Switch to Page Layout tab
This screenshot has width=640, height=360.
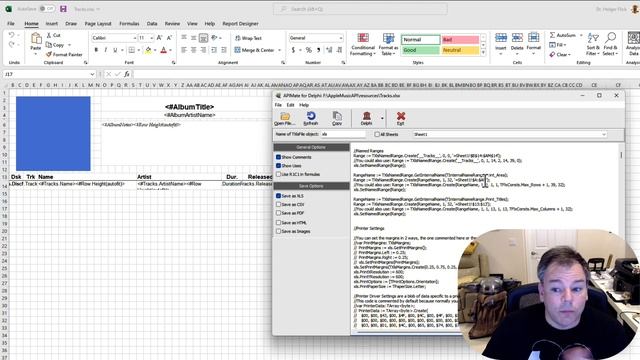98,24
